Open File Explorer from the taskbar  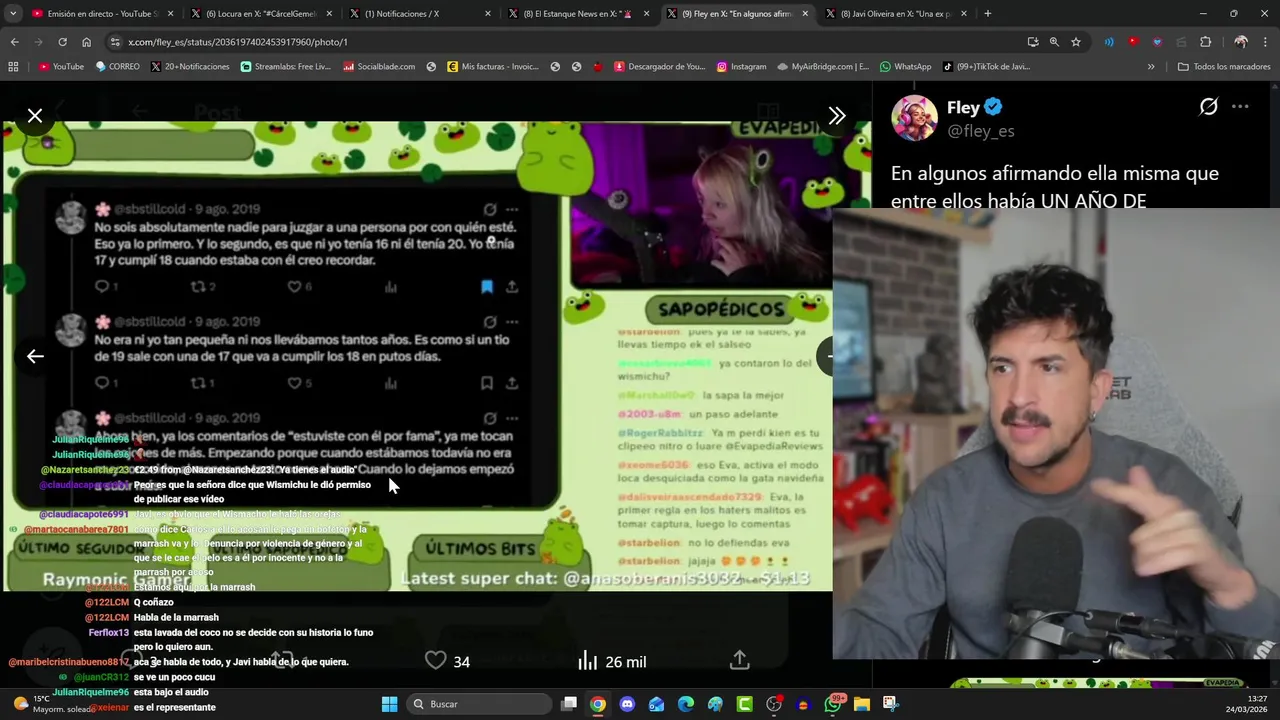click(x=862, y=704)
